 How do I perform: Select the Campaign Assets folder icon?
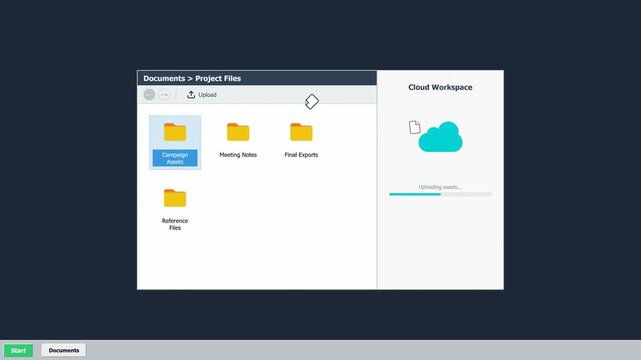tap(175, 132)
